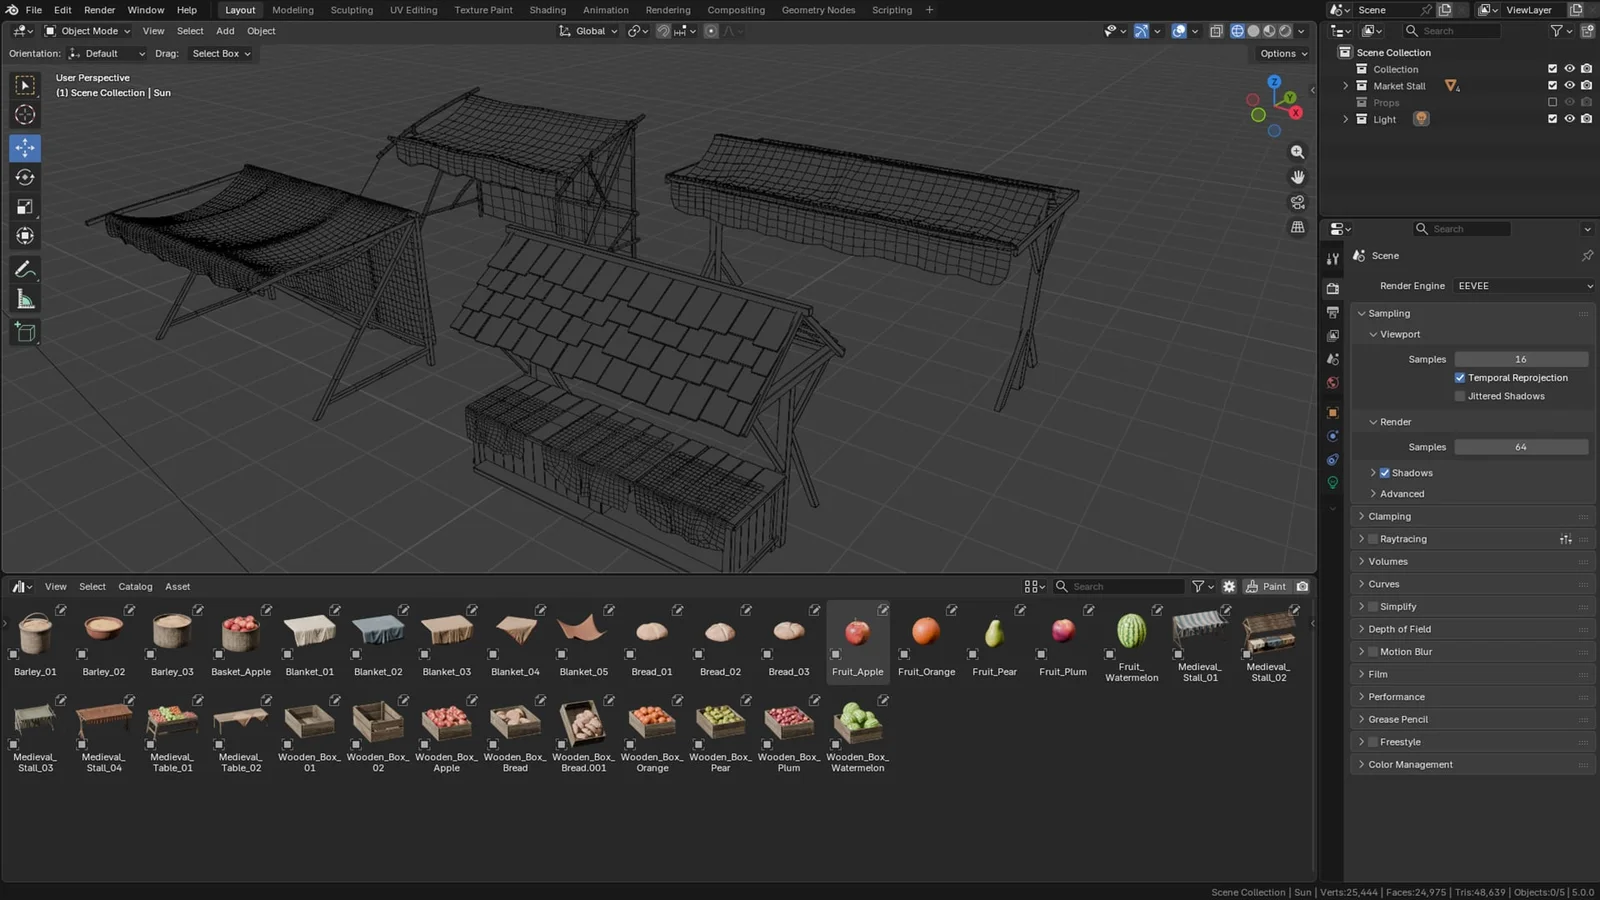The image size is (1600, 900).
Task: Select the Cursor tool
Action: [x=25, y=115]
